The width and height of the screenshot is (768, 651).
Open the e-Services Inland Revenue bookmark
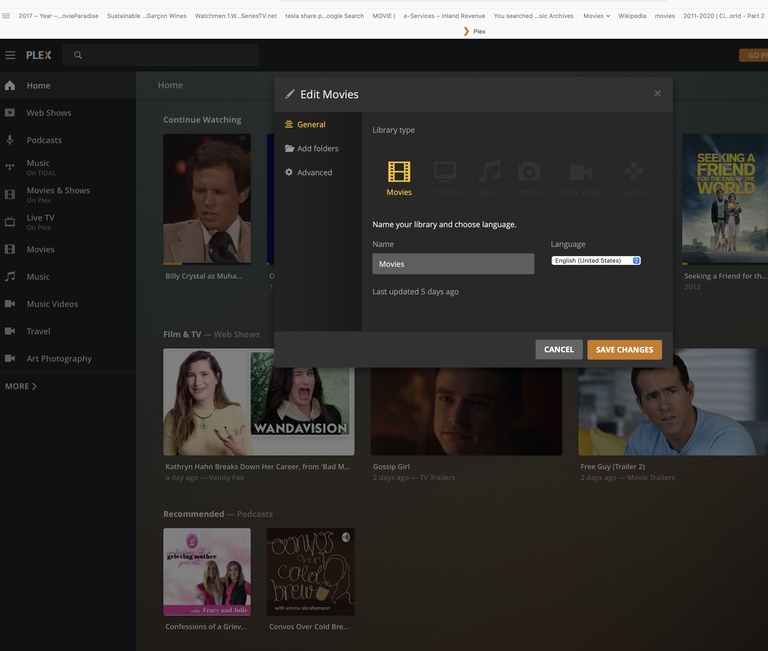coord(444,16)
